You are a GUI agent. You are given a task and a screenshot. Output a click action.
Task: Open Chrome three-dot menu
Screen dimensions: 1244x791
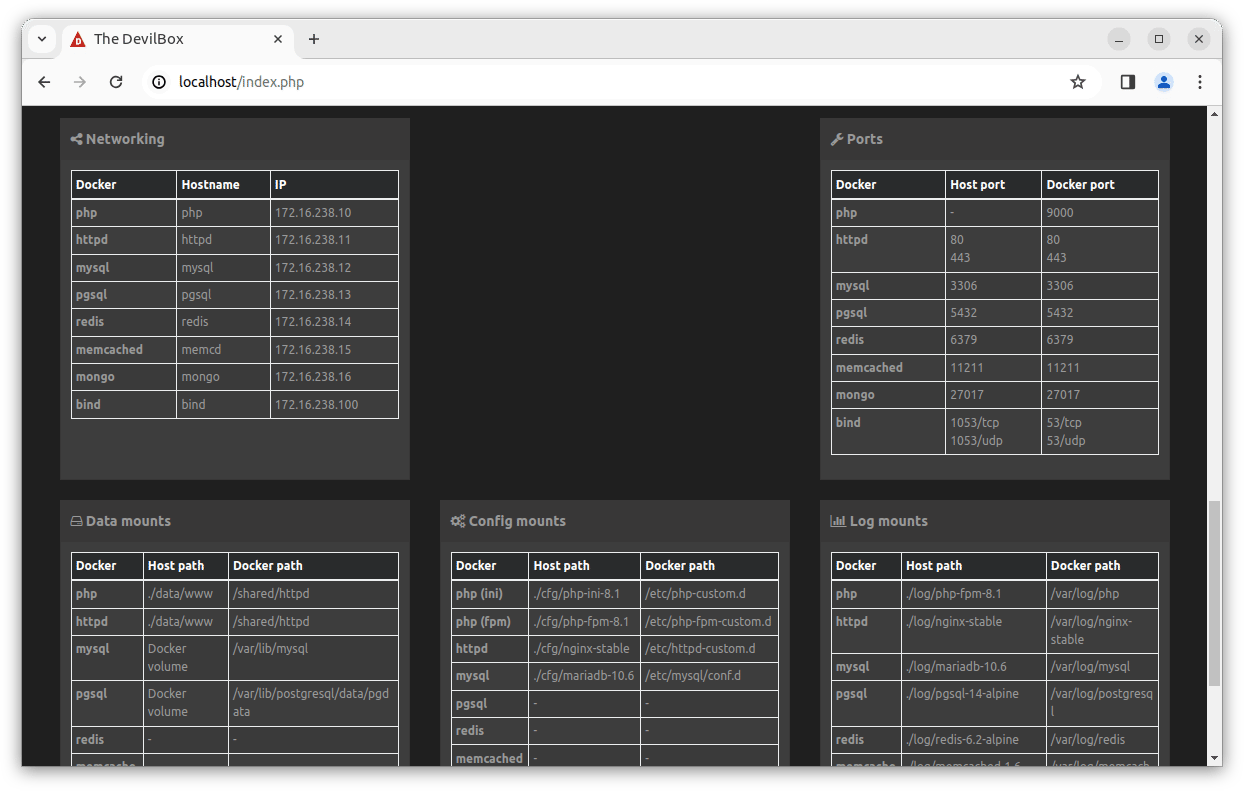click(x=1199, y=82)
